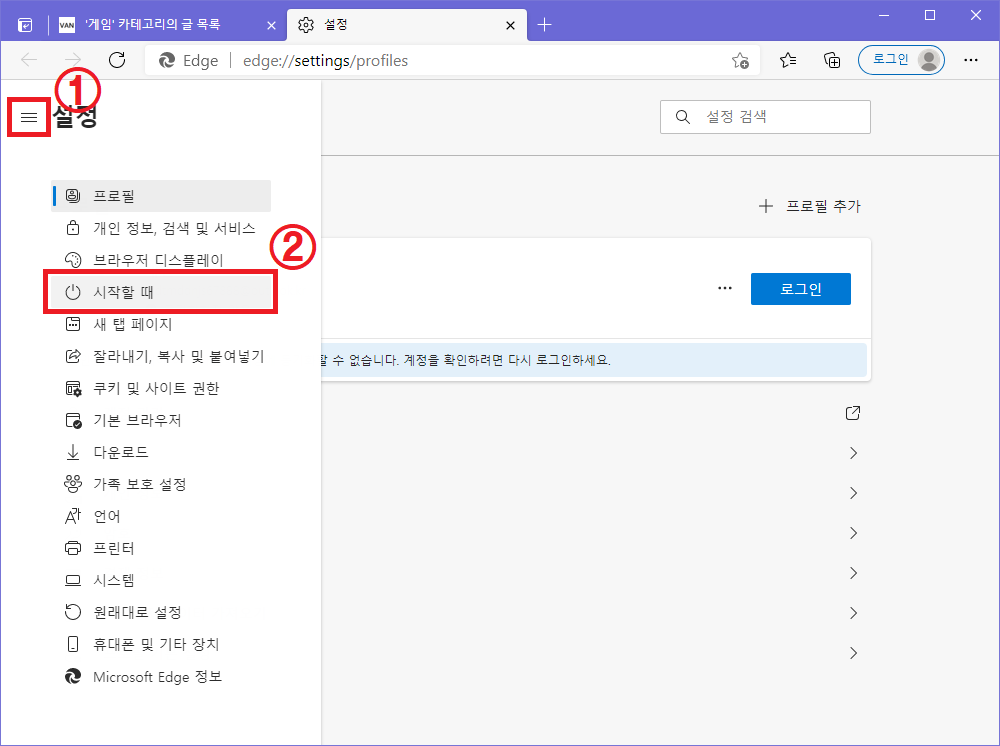Viewport: 1000px width, 746px height.
Task: Select 프린터 in the settings menu
Action: coord(161,548)
